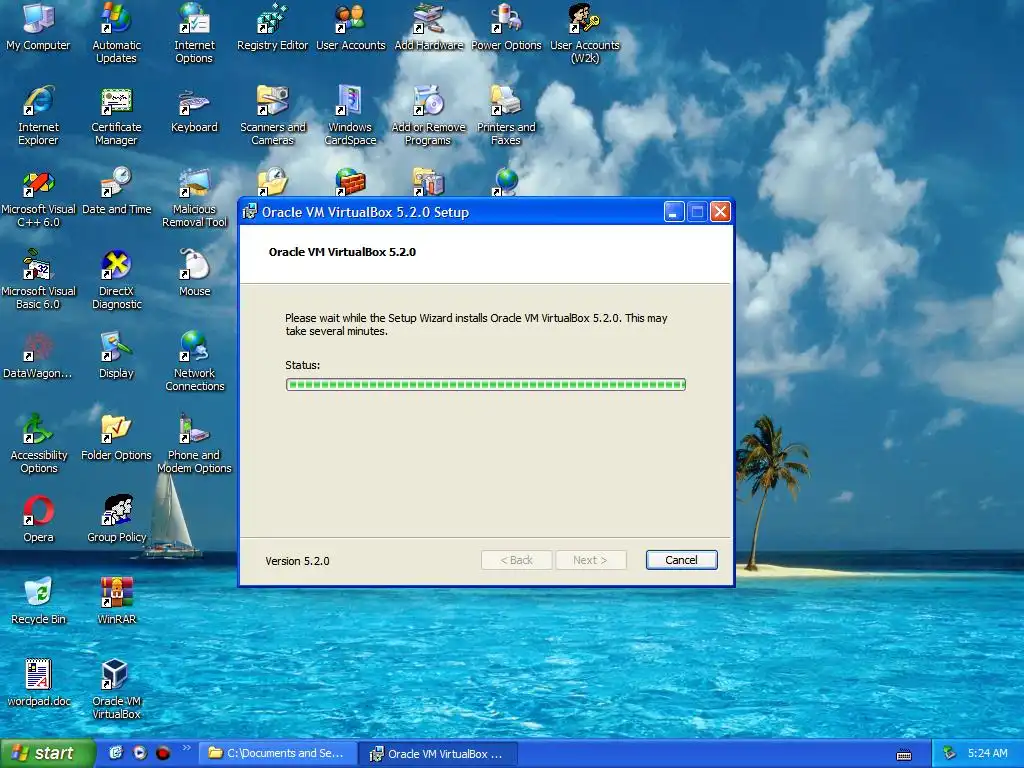Select the WinRAR desktop icon

click(116, 601)
